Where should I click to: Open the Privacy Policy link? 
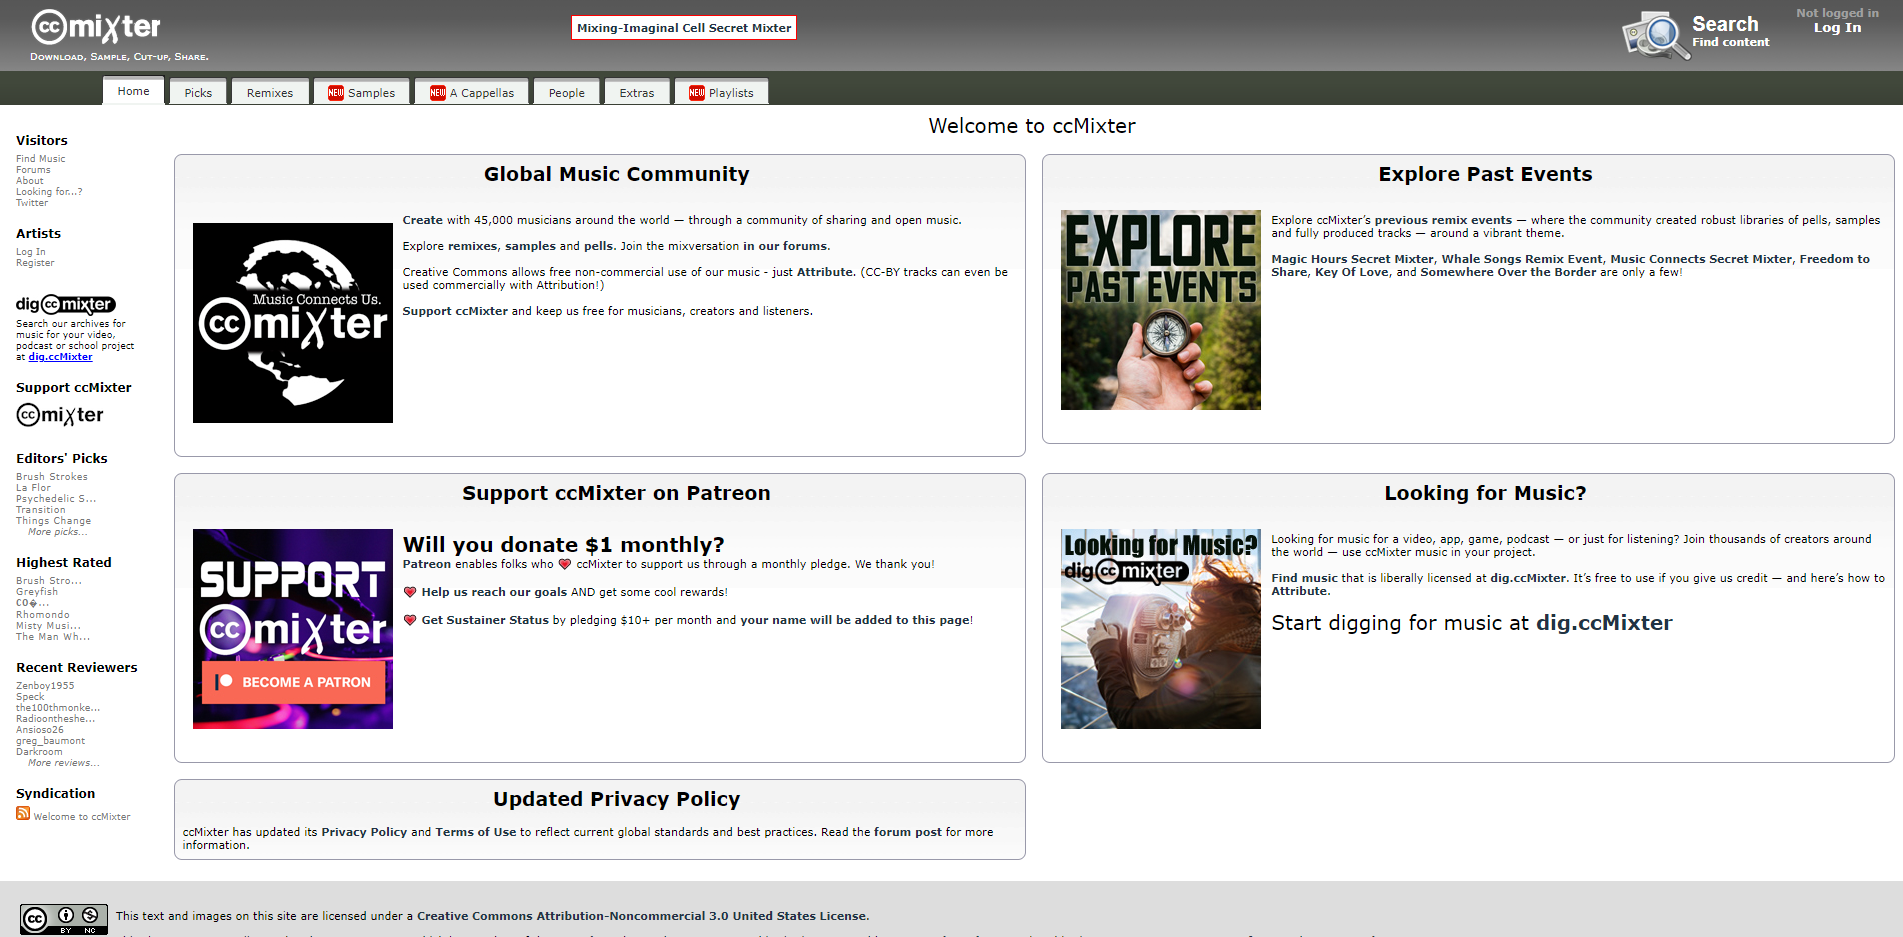(364, 832)
